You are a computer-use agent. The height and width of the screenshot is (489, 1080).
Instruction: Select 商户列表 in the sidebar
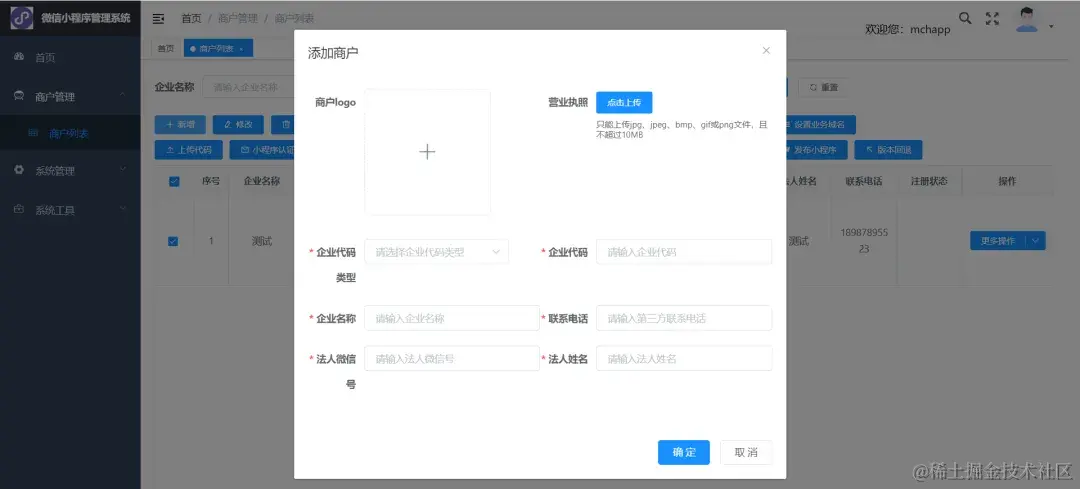tap(70, 134)
